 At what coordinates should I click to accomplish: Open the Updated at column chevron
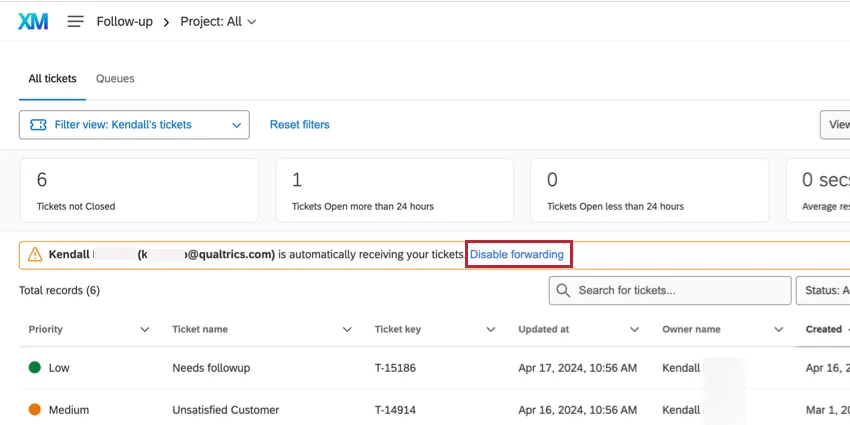coord(635,330)
